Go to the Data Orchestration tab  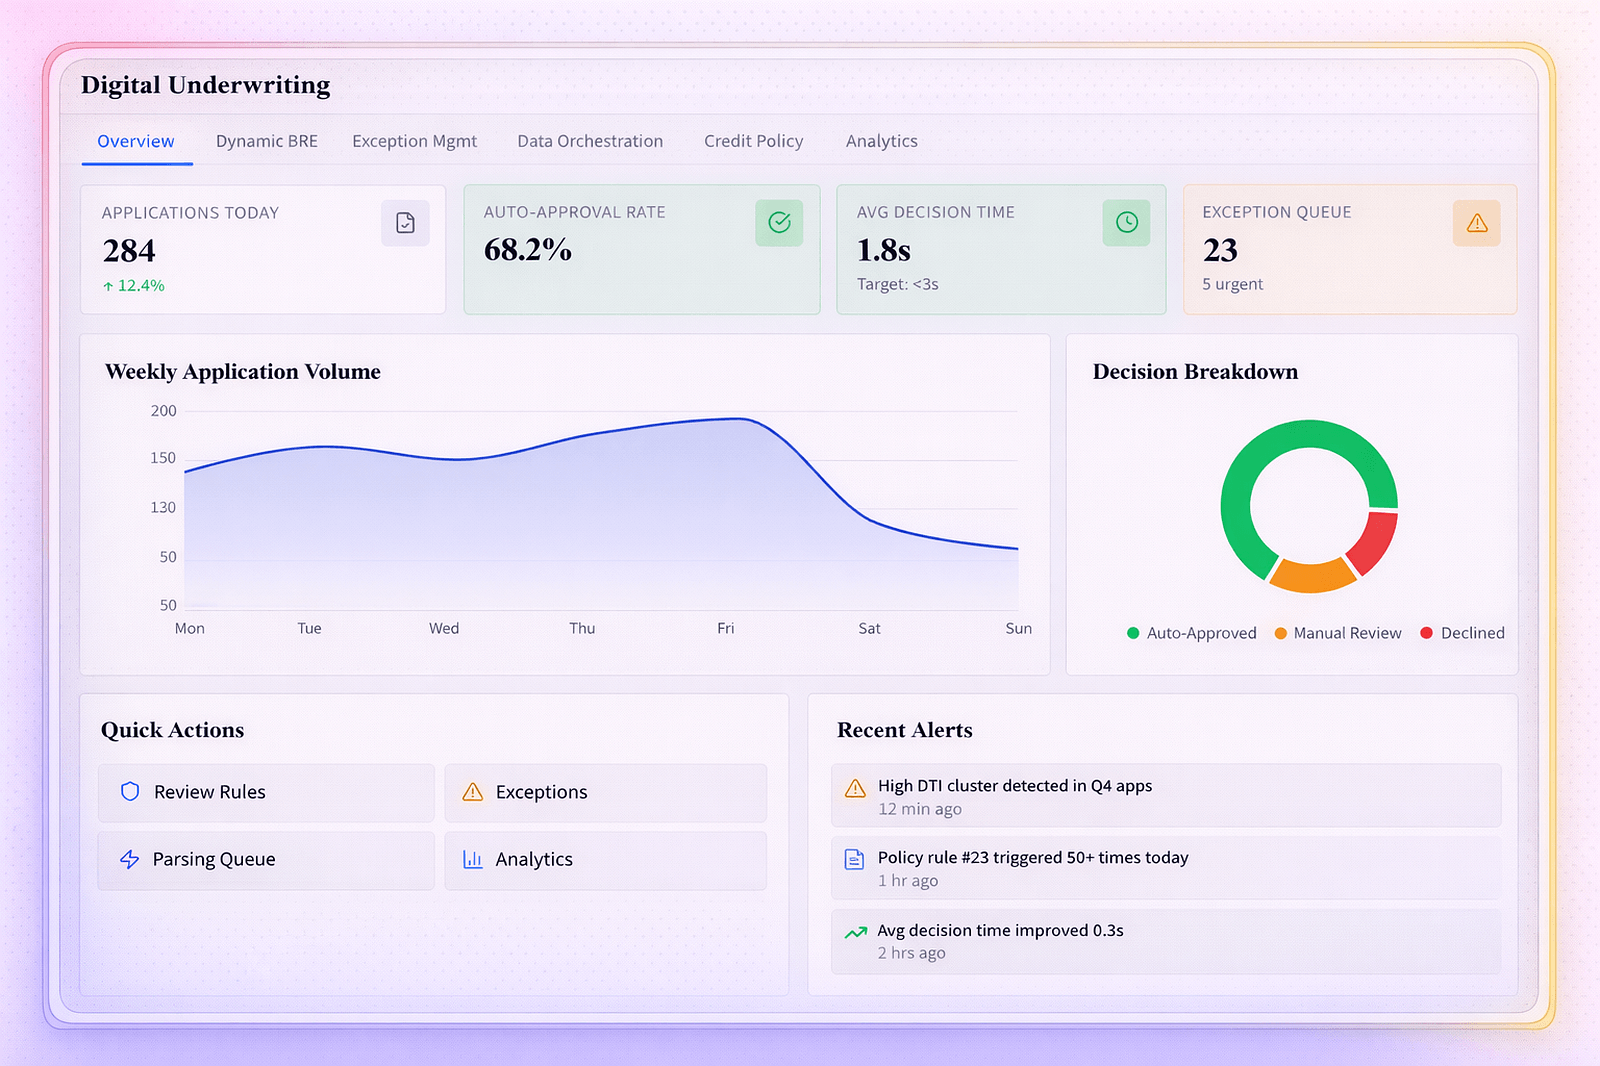tap(590, 141)
